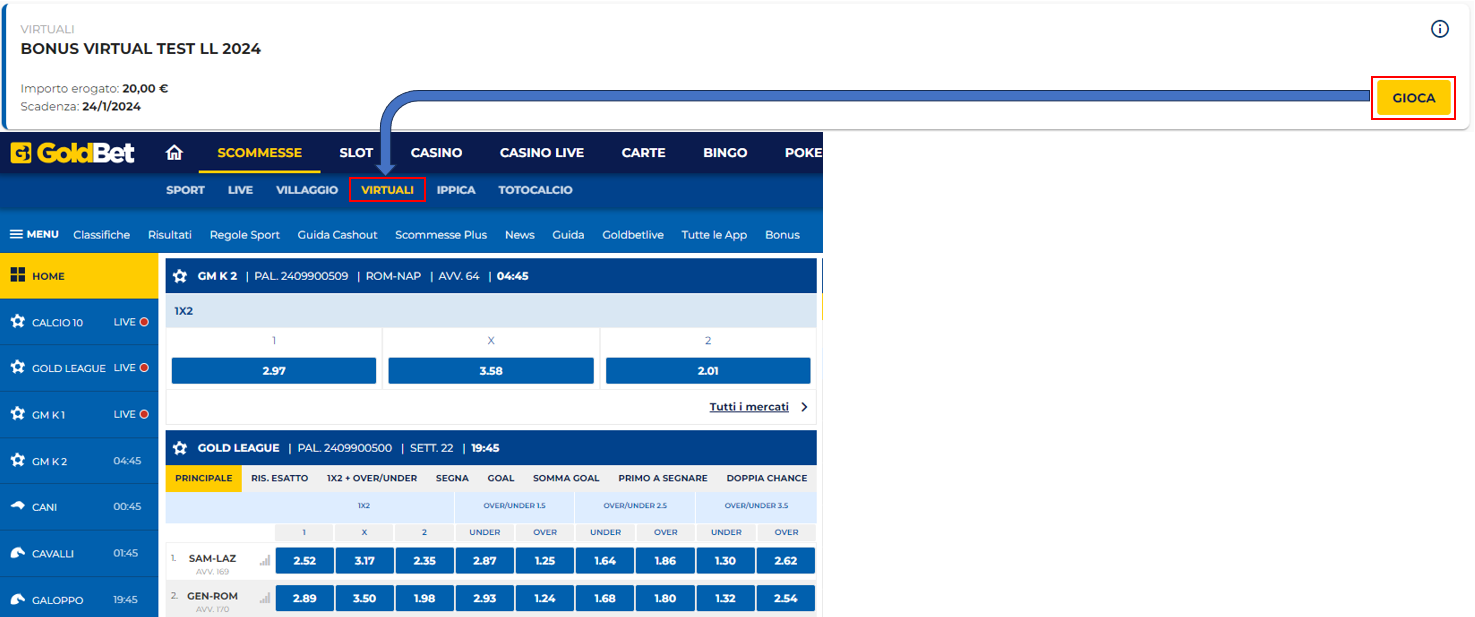
Task: Open the Risultati link
Action: (x=170, y=235)
